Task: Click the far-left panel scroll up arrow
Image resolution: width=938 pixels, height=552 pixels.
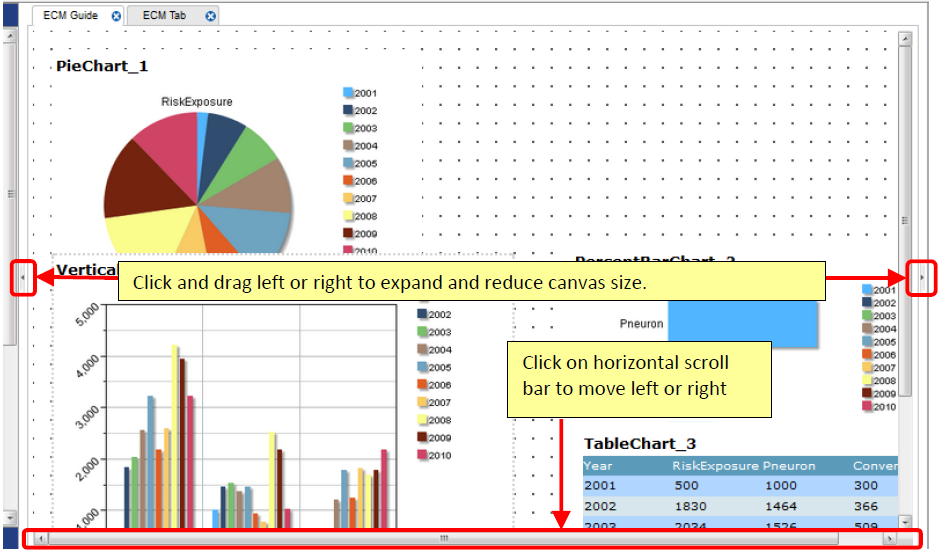Action: point(10,36)
